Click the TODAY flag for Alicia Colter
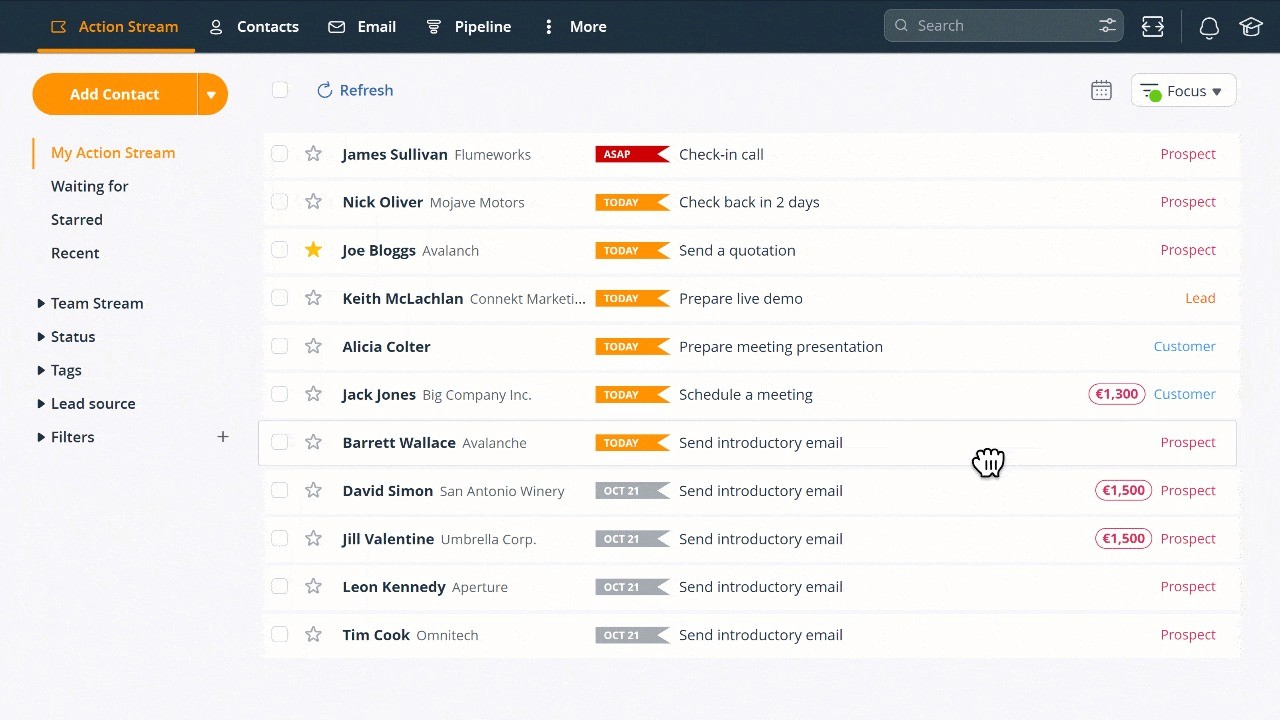 tap(632, 346)
